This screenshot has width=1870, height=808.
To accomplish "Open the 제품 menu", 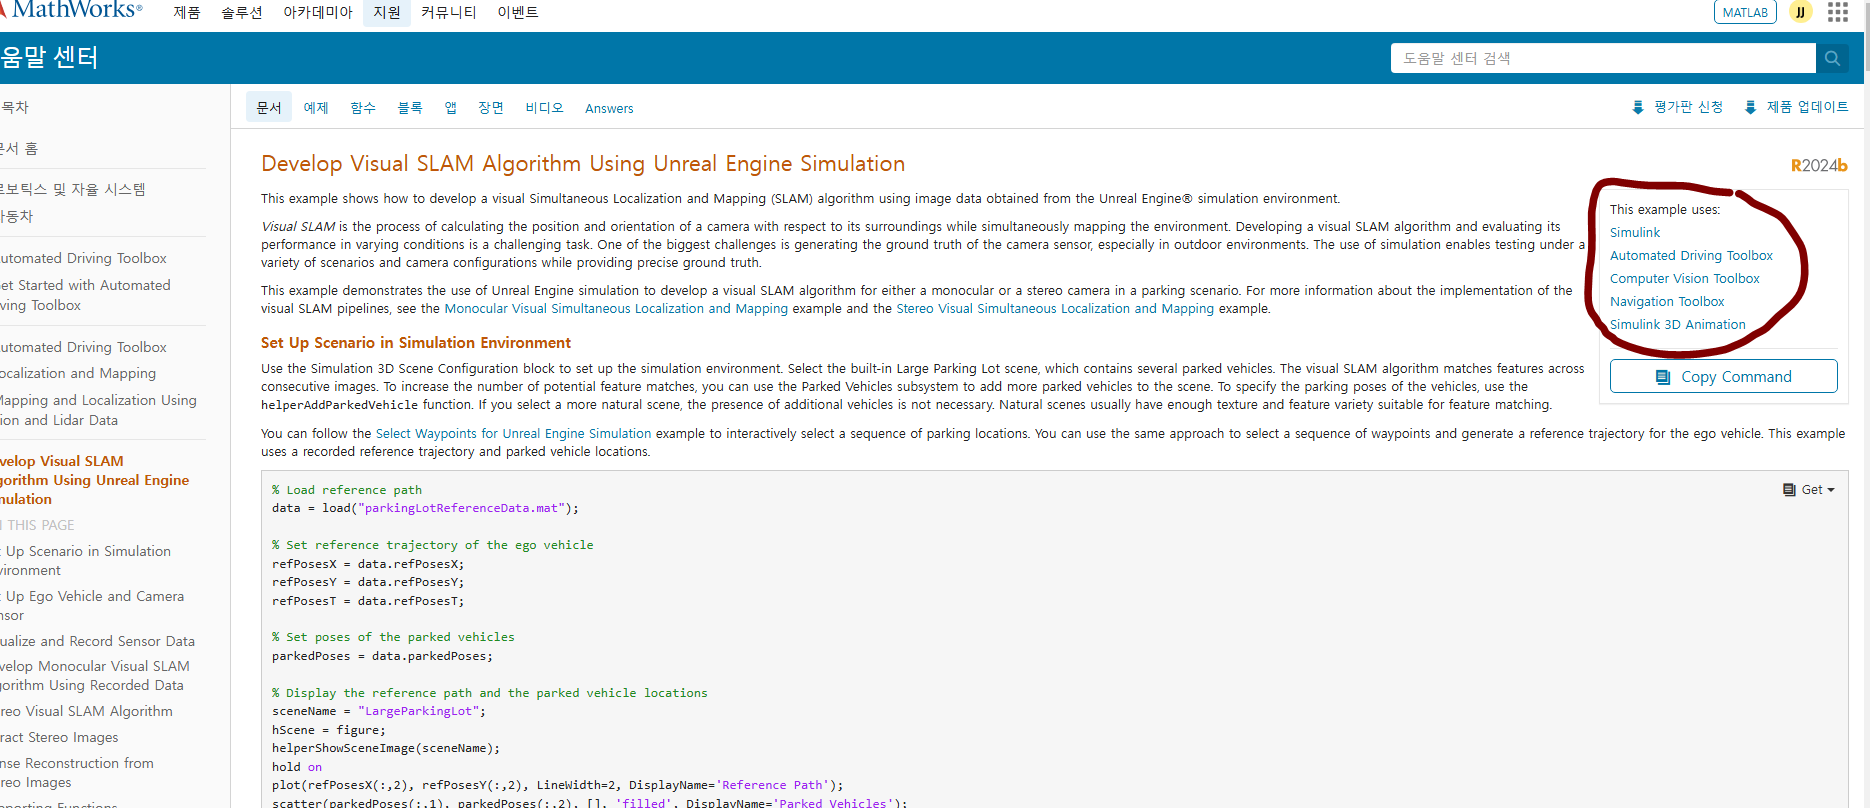I will (x=187, y=12).
